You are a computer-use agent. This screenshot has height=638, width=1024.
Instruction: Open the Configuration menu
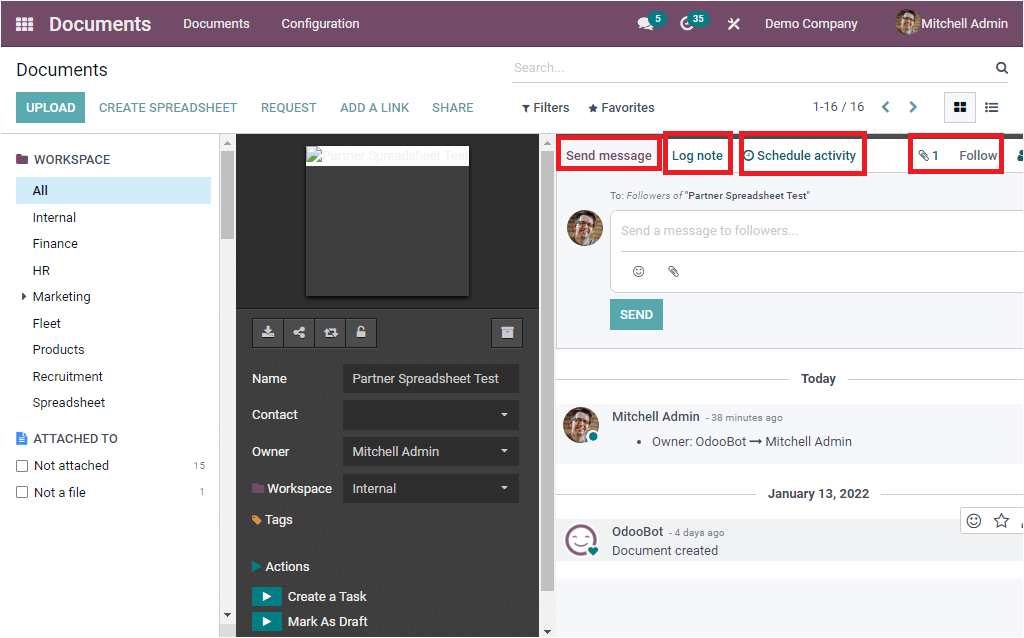[320, 24]
